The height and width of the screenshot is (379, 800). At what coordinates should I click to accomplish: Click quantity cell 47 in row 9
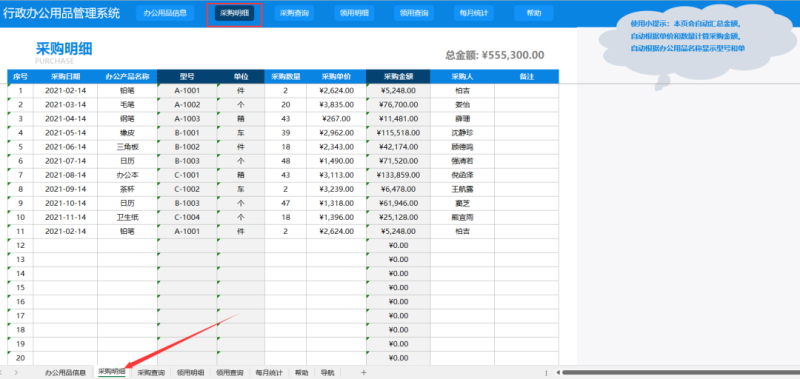285,203
